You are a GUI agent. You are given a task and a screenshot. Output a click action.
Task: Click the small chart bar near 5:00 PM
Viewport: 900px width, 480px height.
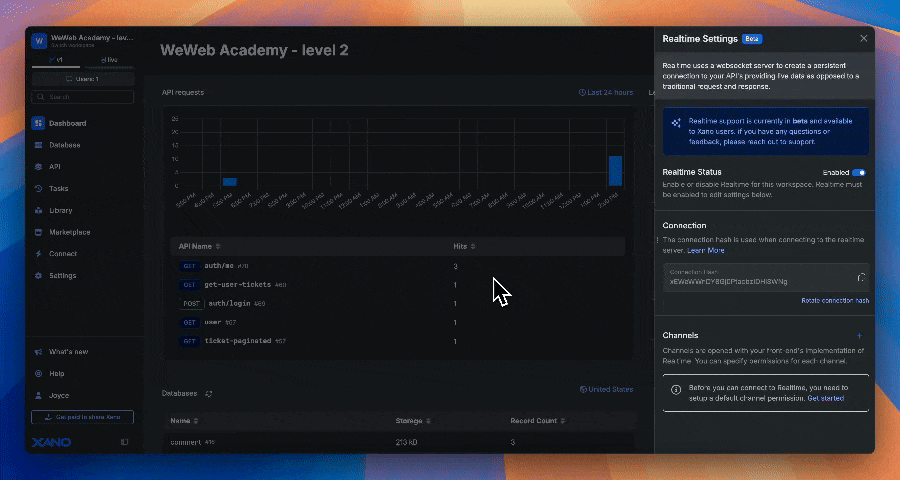pyautogui.click(x=230, y=182)
